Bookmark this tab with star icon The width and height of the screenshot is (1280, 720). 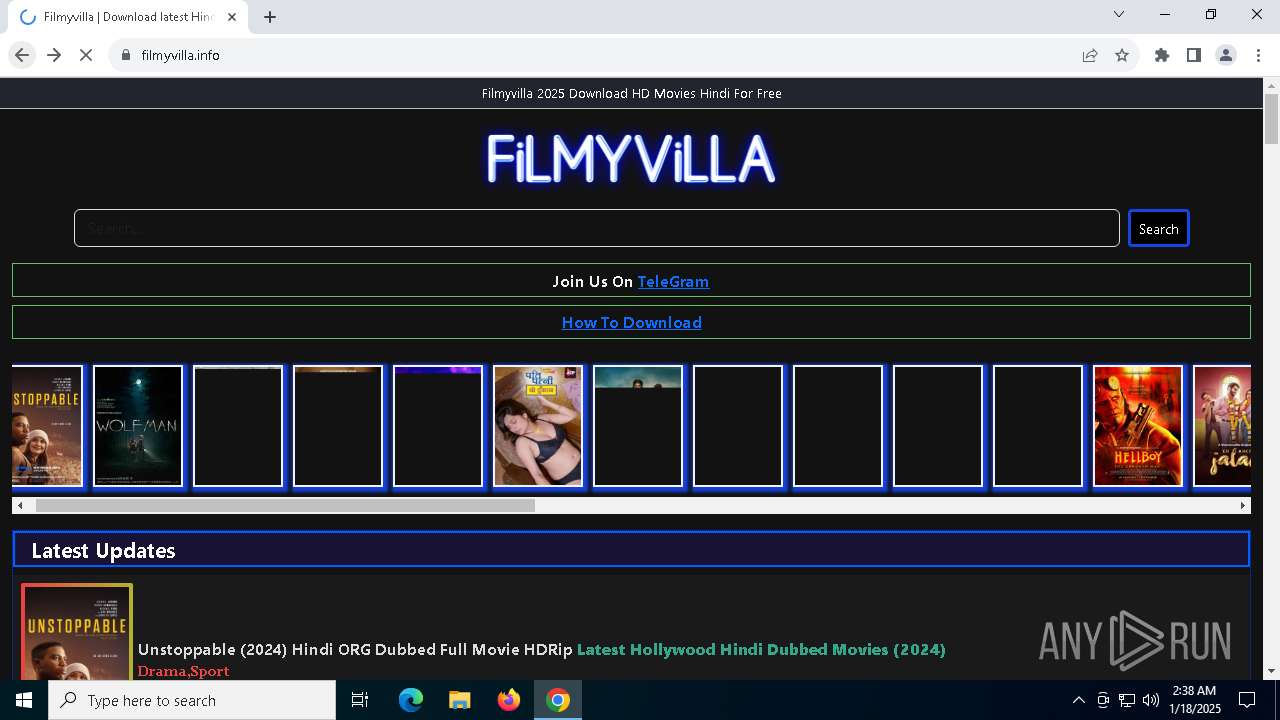click(1122, 55)
